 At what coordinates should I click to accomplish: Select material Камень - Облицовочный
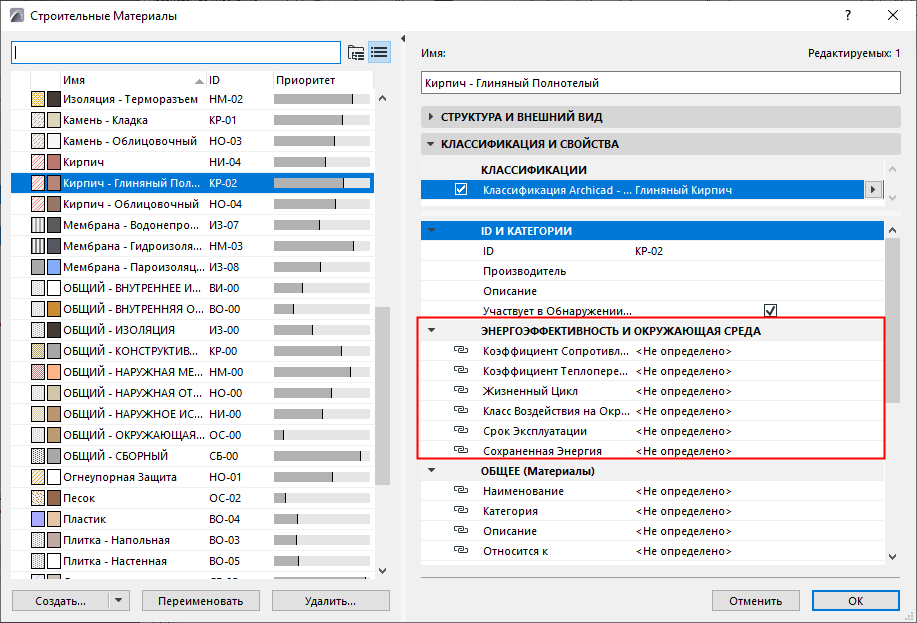(130, 141)
